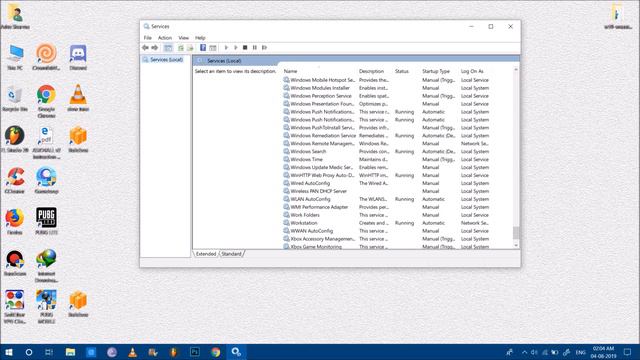
Task: Select the Internet Download Manager desktop icon
Action: (x=46, y=266)
